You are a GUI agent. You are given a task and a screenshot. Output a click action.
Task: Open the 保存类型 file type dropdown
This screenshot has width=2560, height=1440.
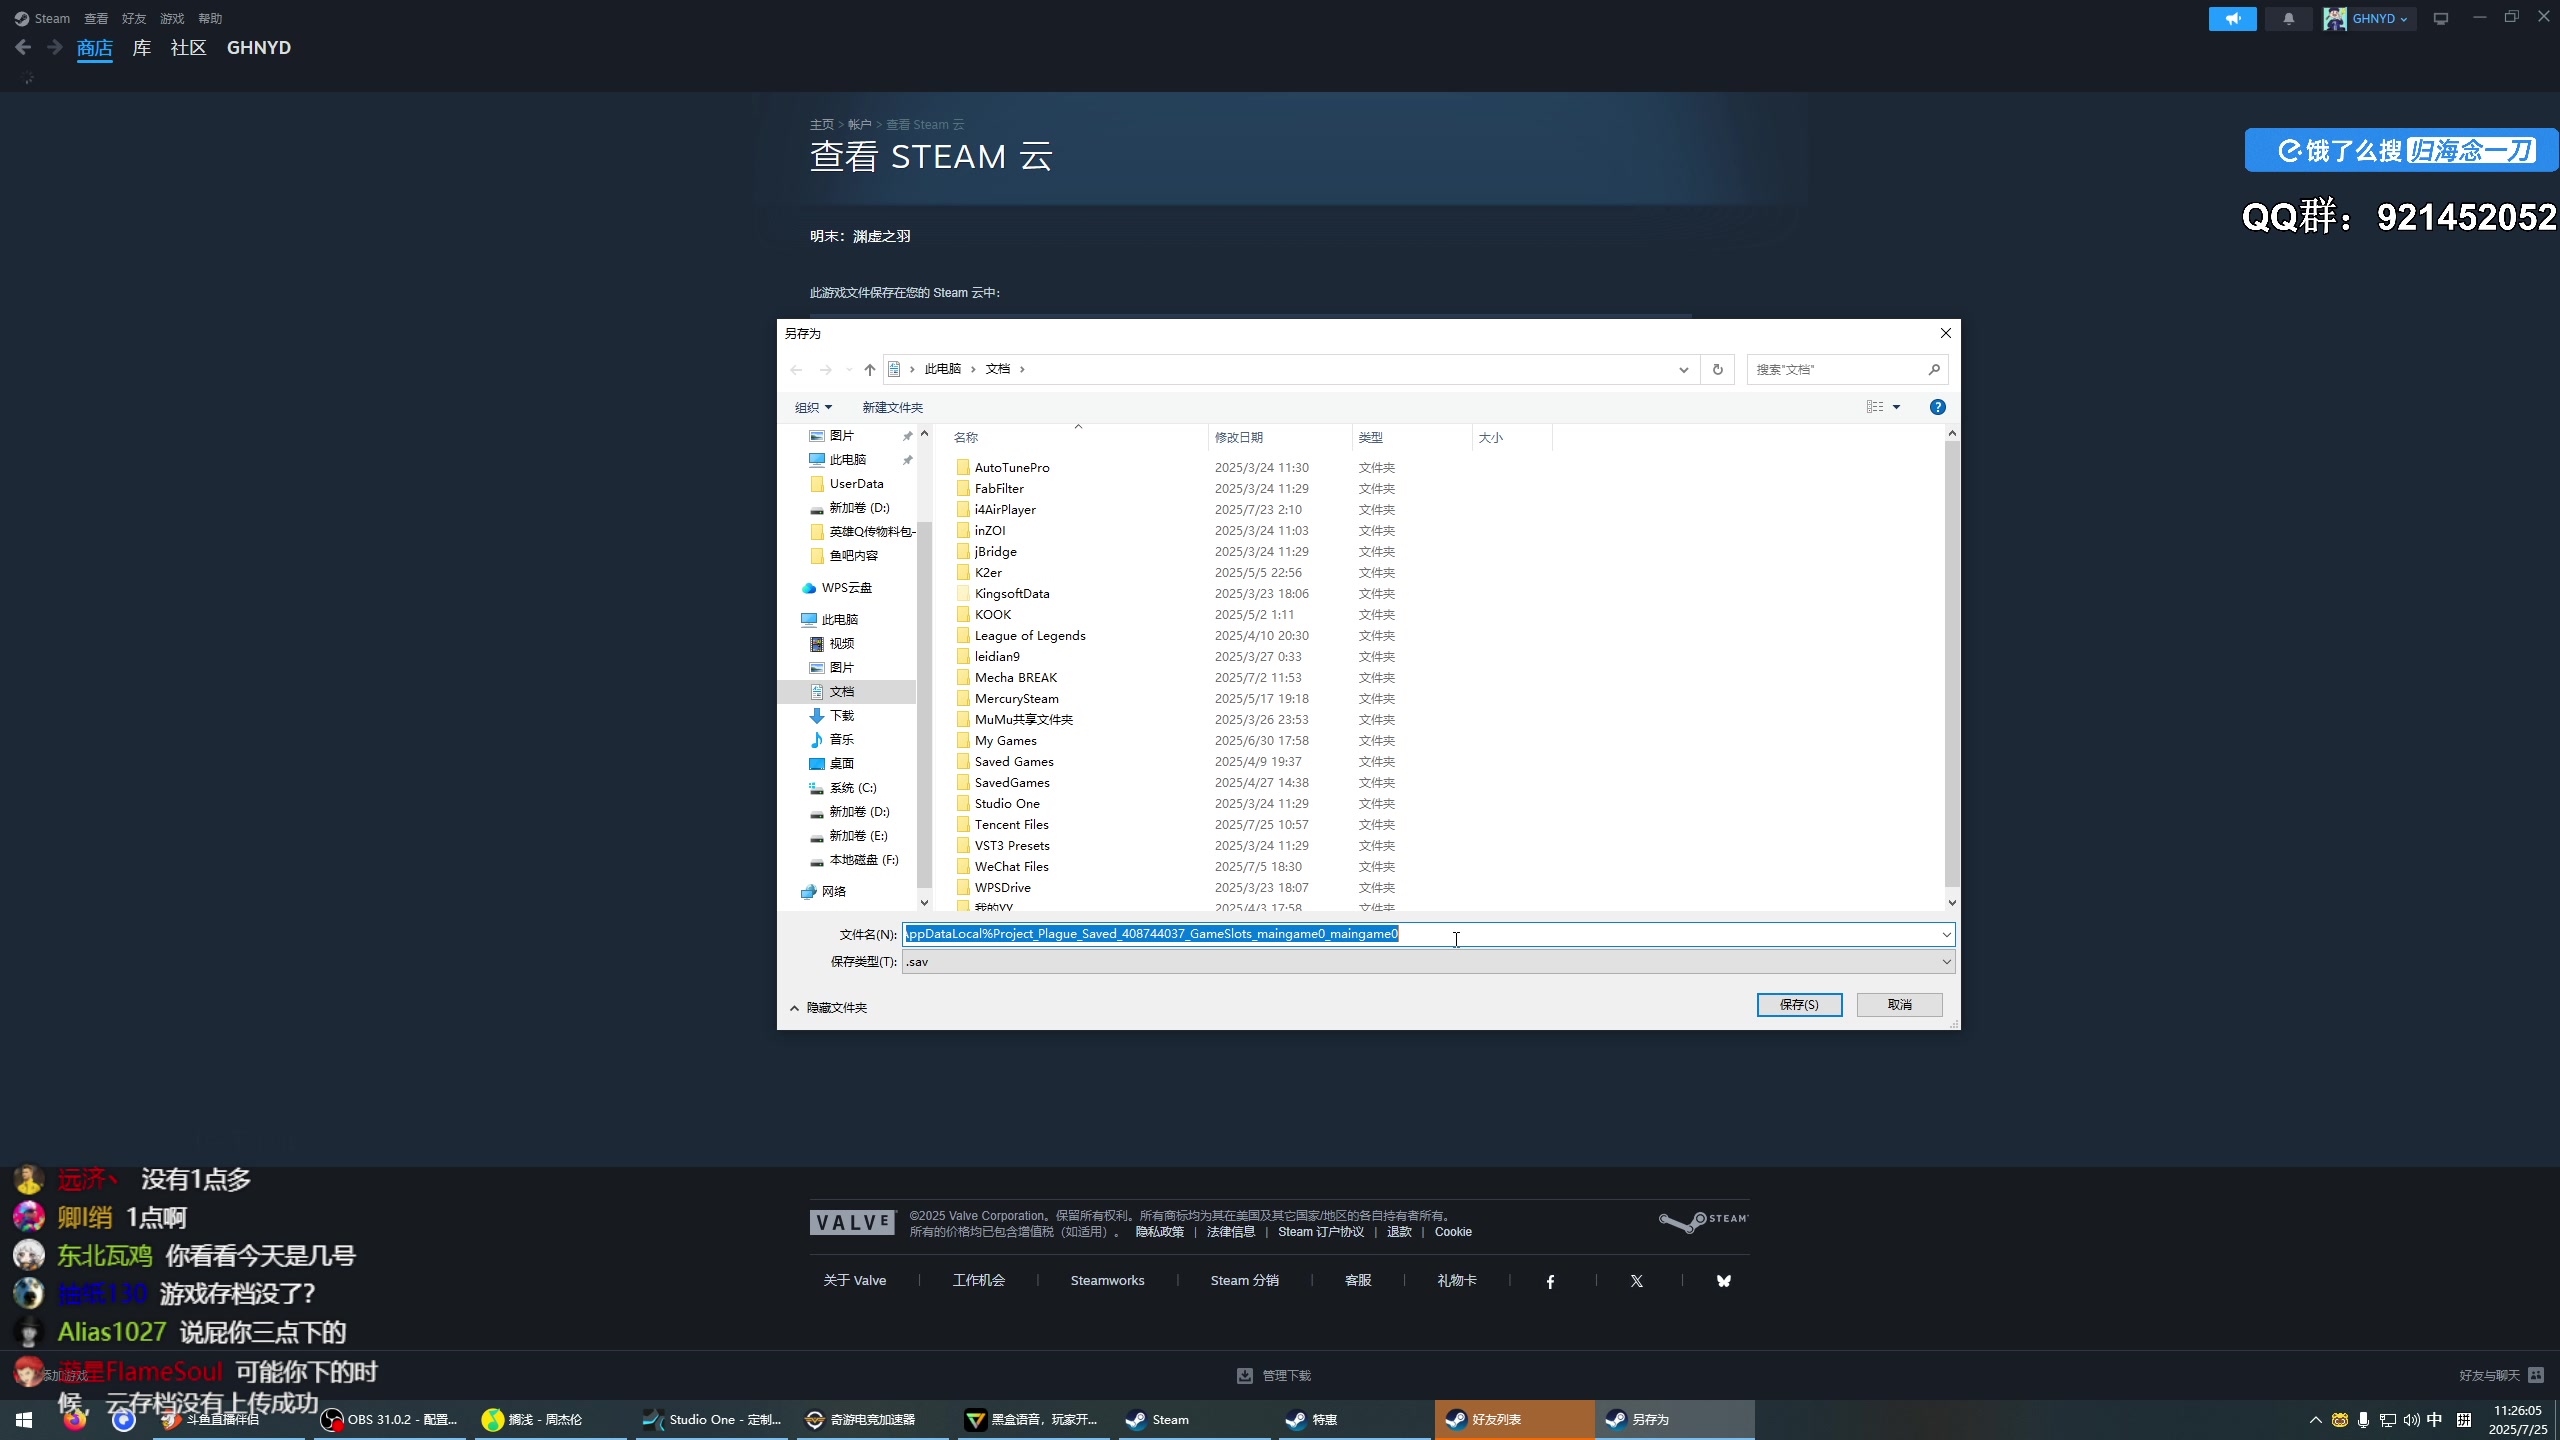(x=1428, y=961)
